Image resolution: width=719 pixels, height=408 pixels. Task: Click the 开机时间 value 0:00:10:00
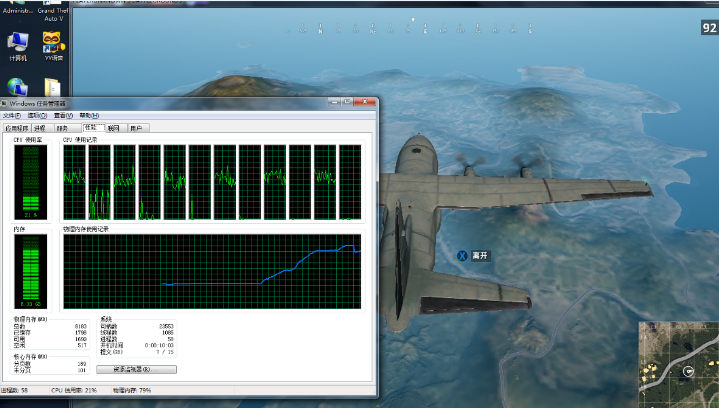click(159, 346)
